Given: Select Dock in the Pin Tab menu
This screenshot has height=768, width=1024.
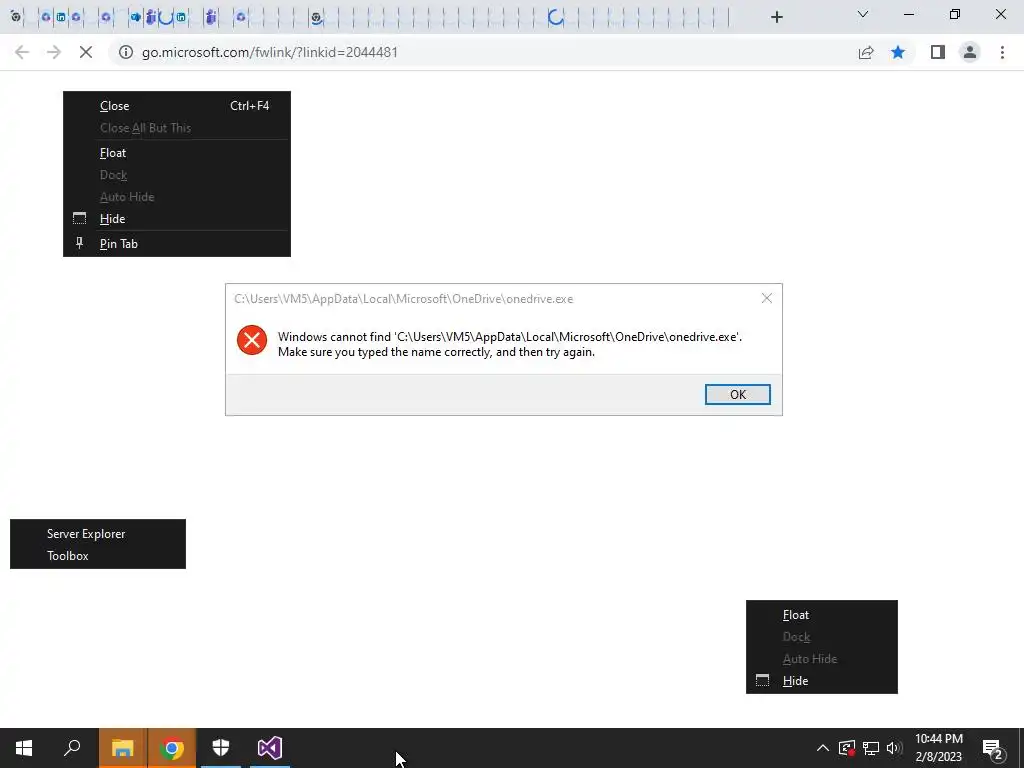Looking at the screenshot, I should [x=177, y=175].
